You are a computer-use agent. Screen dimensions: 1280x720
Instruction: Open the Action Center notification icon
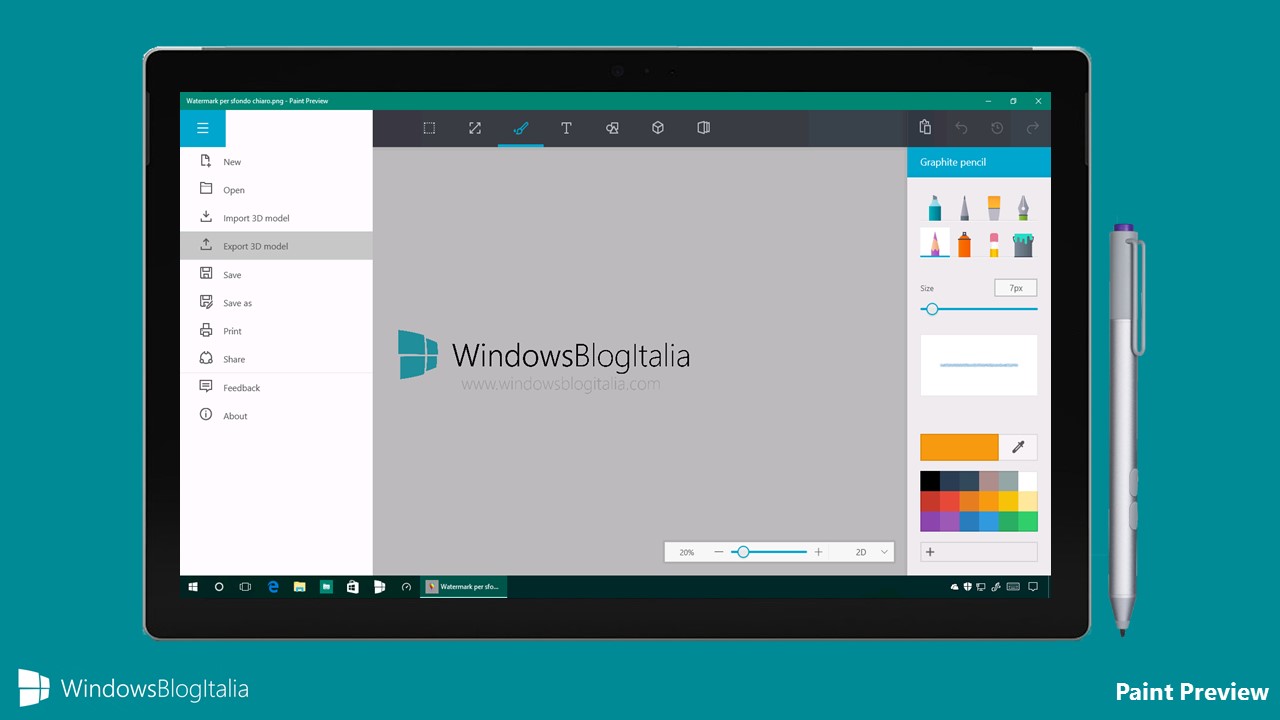[1033, 587]
